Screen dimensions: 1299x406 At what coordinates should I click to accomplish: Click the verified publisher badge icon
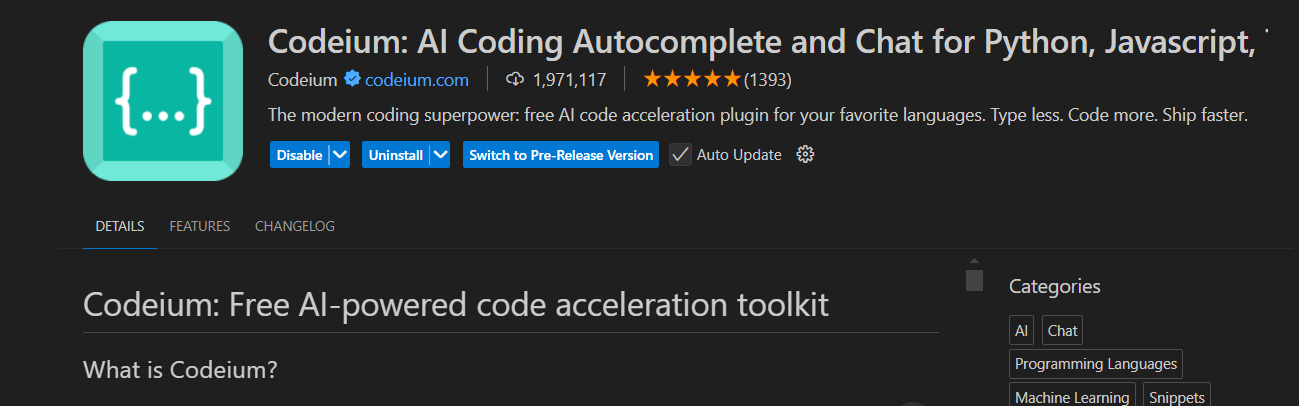(352, 78)
